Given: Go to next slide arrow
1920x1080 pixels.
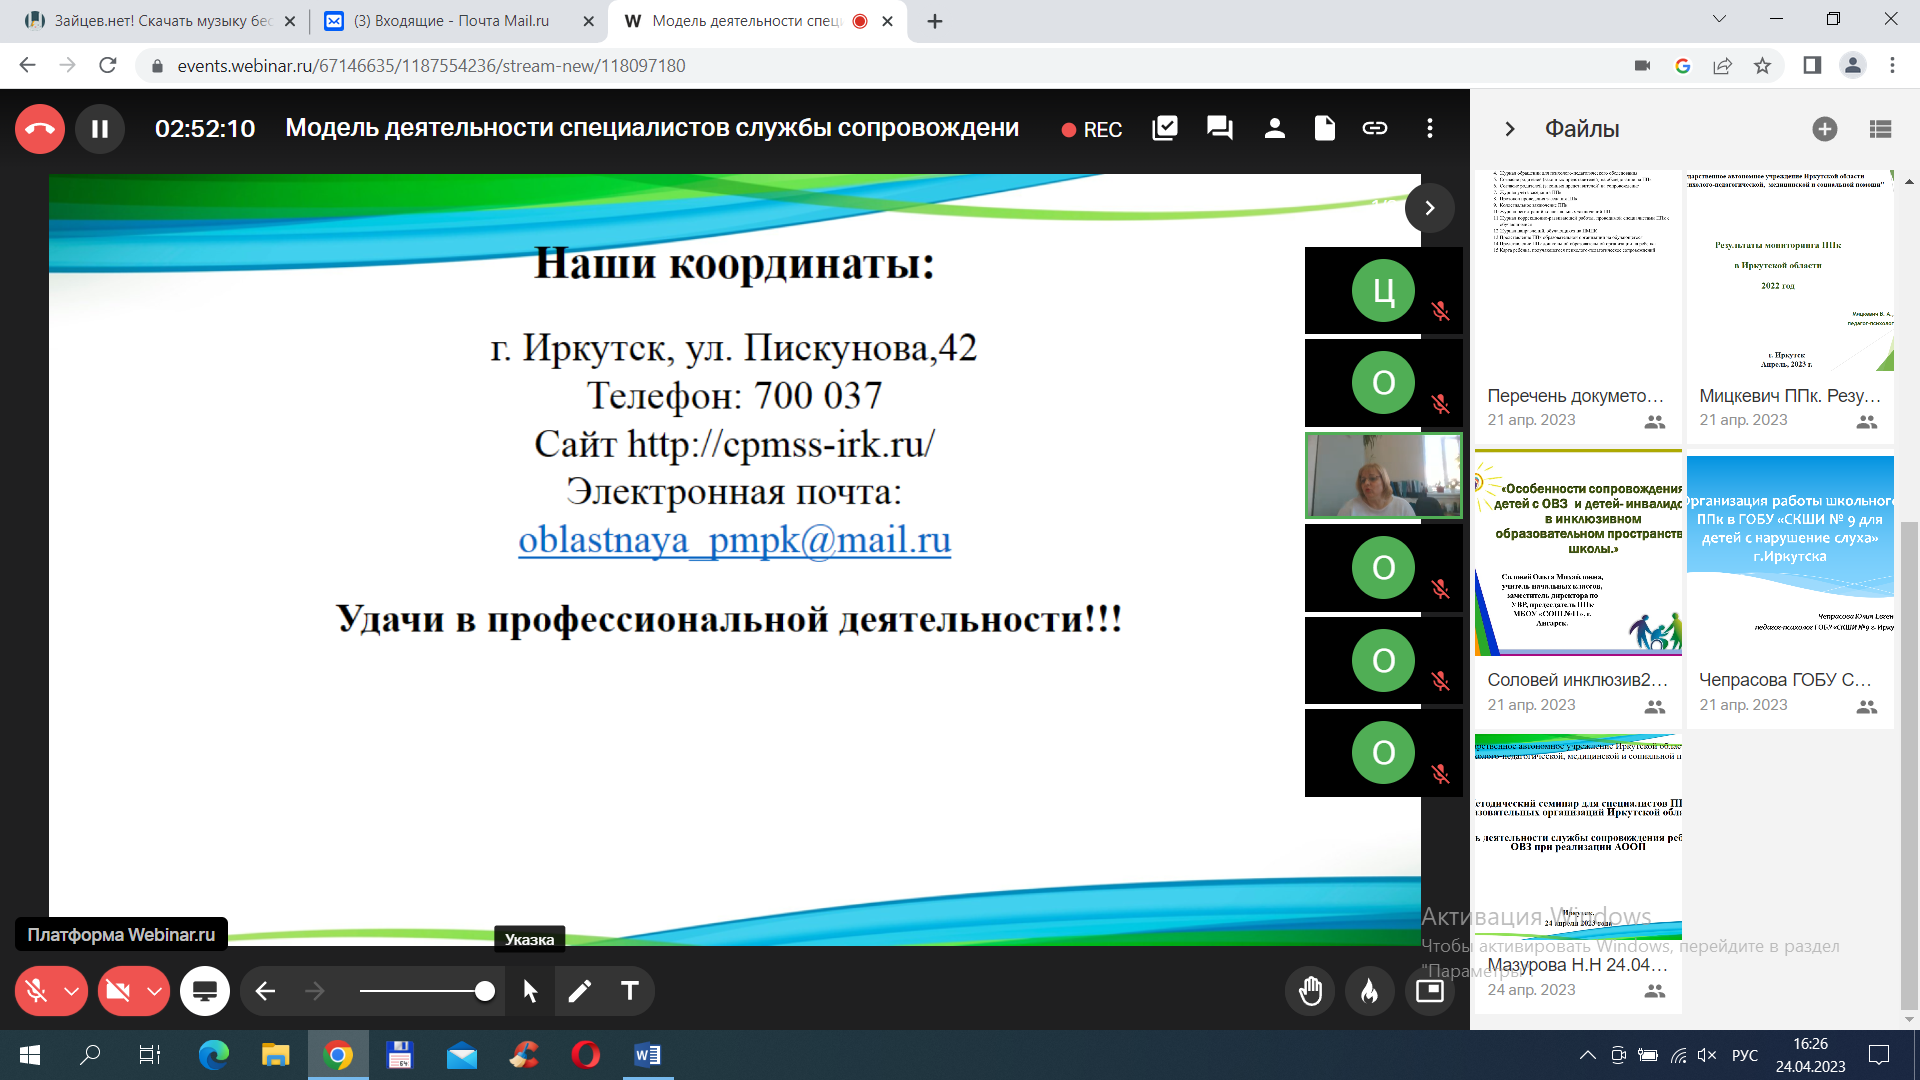Looking at the screenshot, I should (315, 991).
